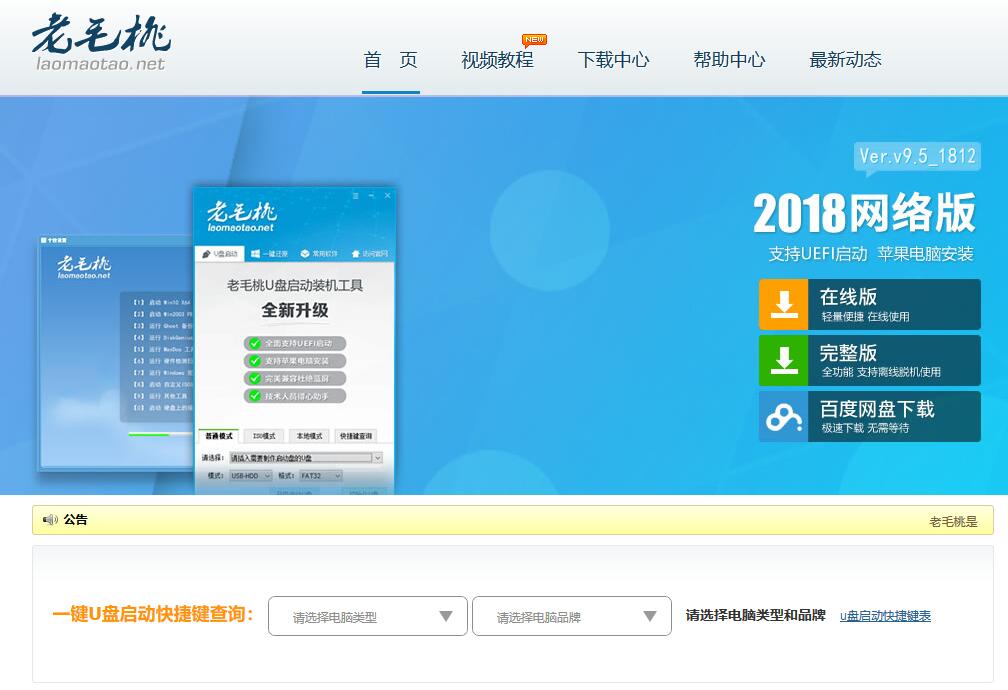Click the green check next to 技术人员贴心助手

pos(255,395)
